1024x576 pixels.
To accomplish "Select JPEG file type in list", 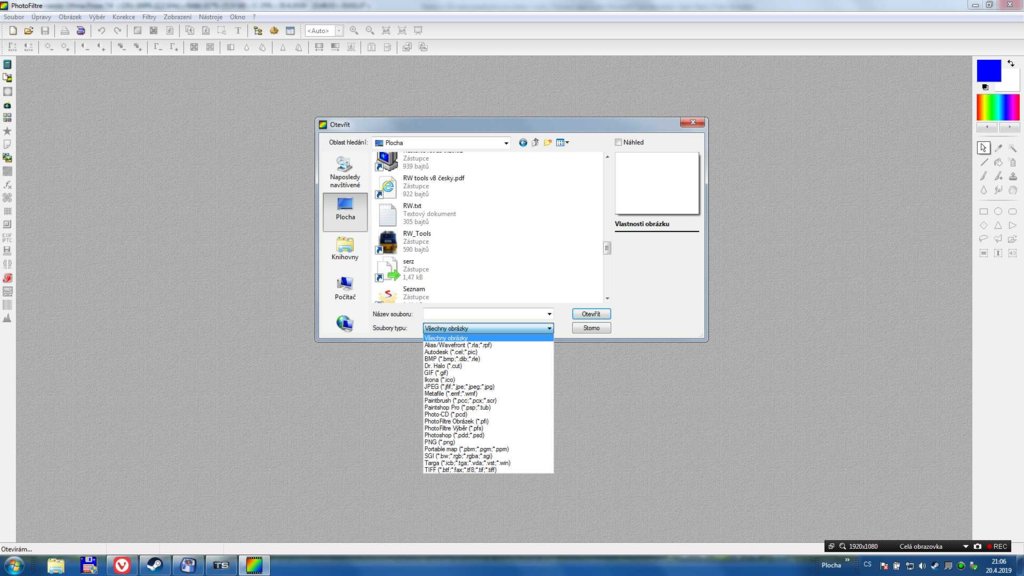I will point(488,387).
